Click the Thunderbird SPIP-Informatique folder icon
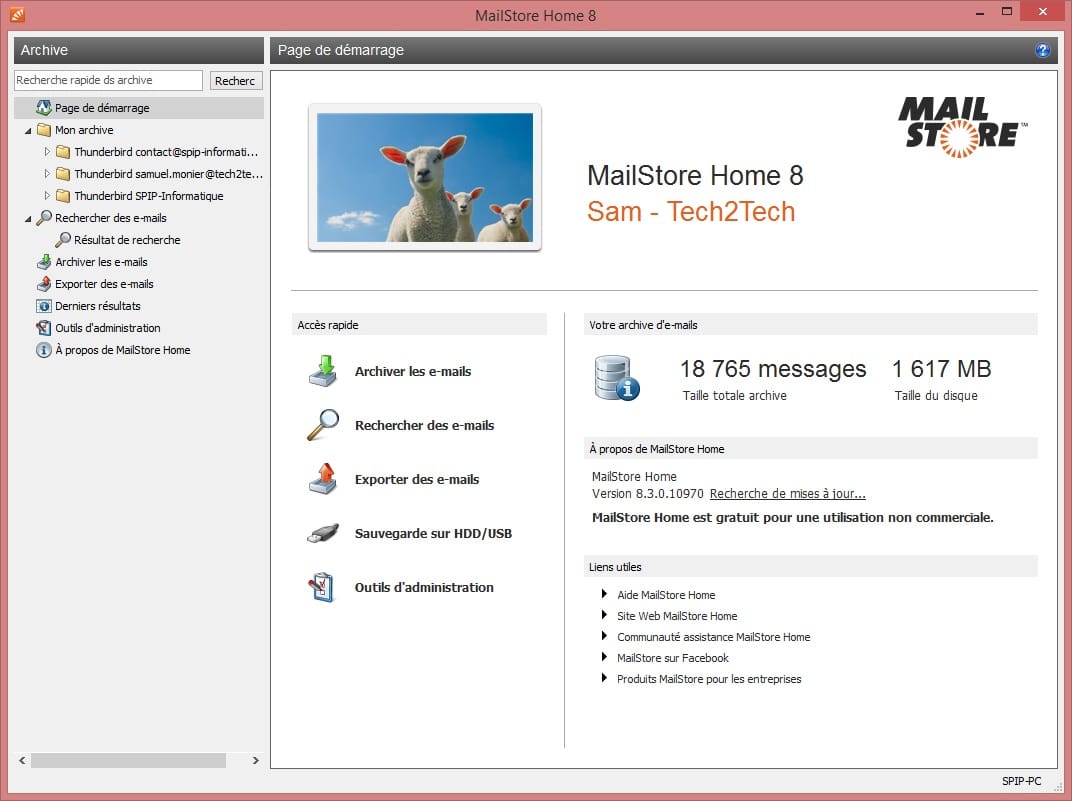This screenshot has width=1072, height=801. (63, 195)
